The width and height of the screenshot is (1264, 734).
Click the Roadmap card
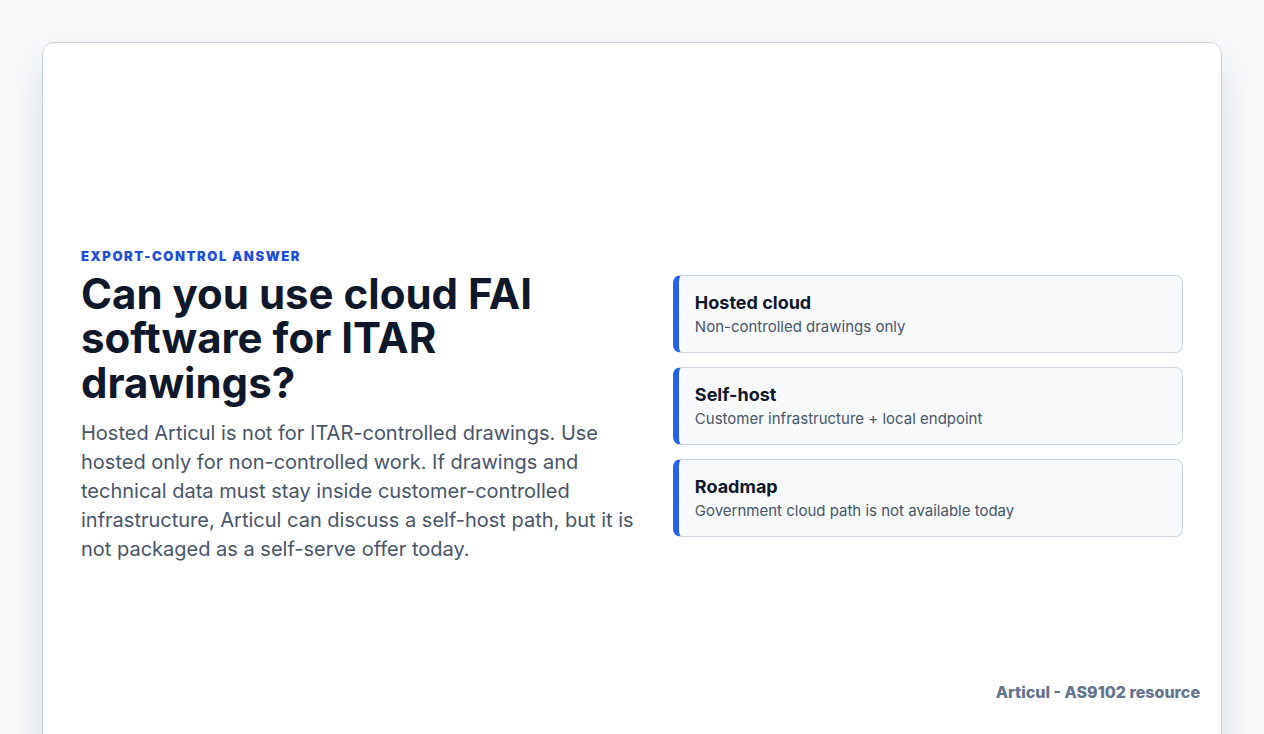coord(928,498)
